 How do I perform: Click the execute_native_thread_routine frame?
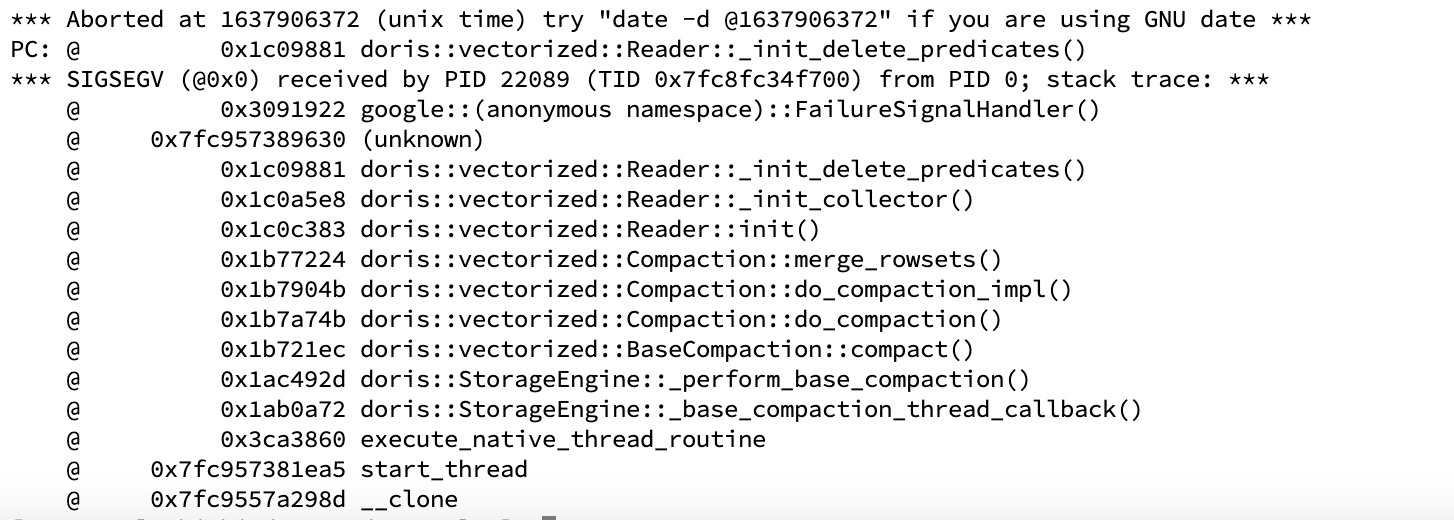coord(562,439)
